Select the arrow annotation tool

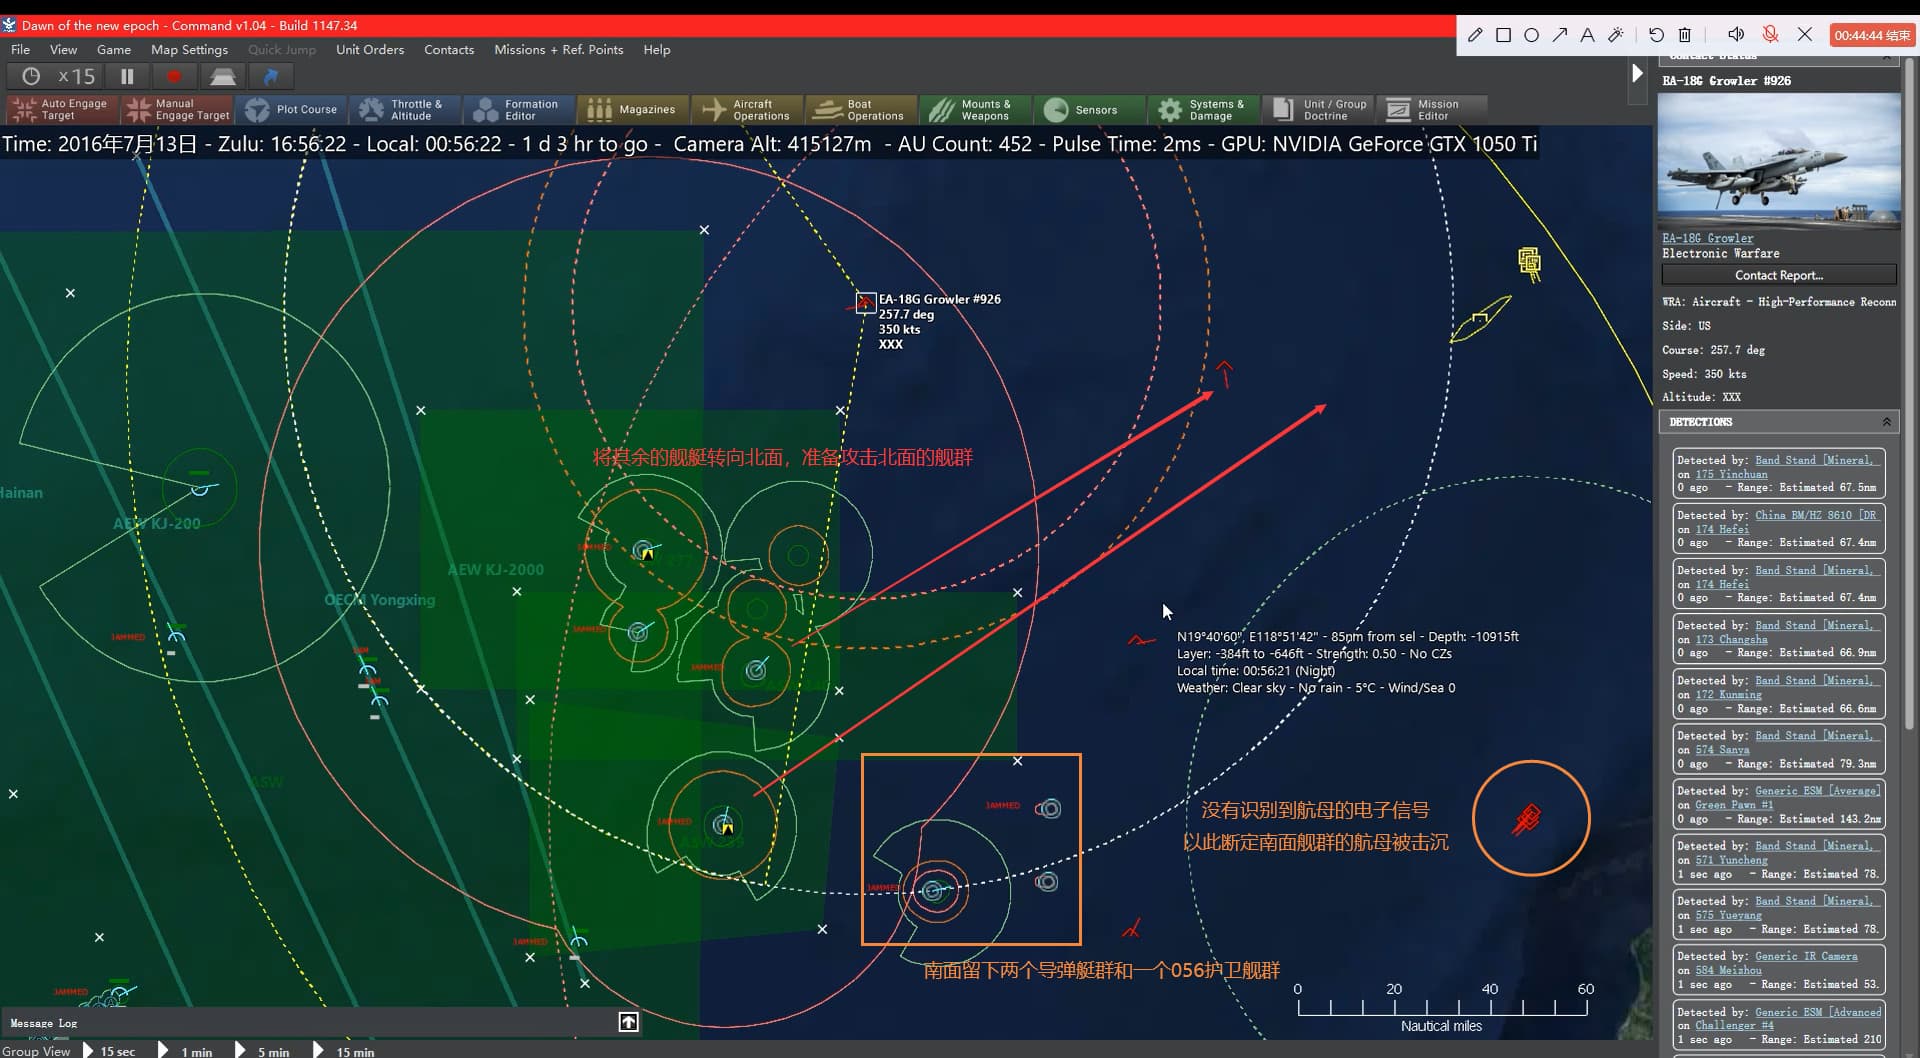(x=1559, y=35)
